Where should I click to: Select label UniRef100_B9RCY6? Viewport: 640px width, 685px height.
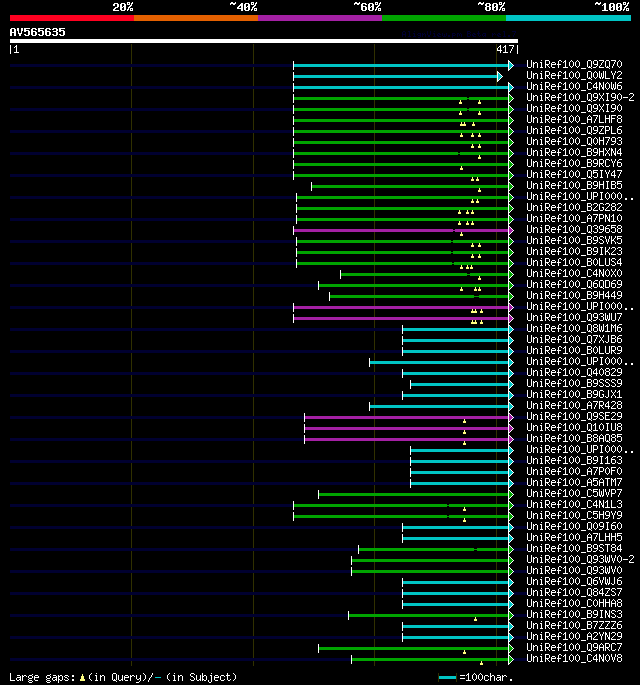(574, 163)
